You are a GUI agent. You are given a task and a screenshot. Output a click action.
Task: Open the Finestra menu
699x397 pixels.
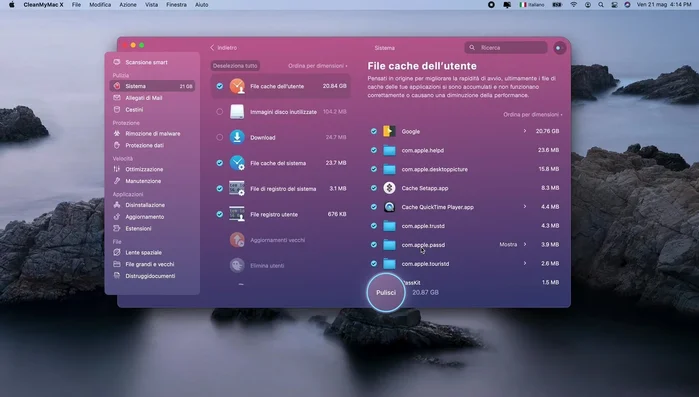(x=177, y=4)
